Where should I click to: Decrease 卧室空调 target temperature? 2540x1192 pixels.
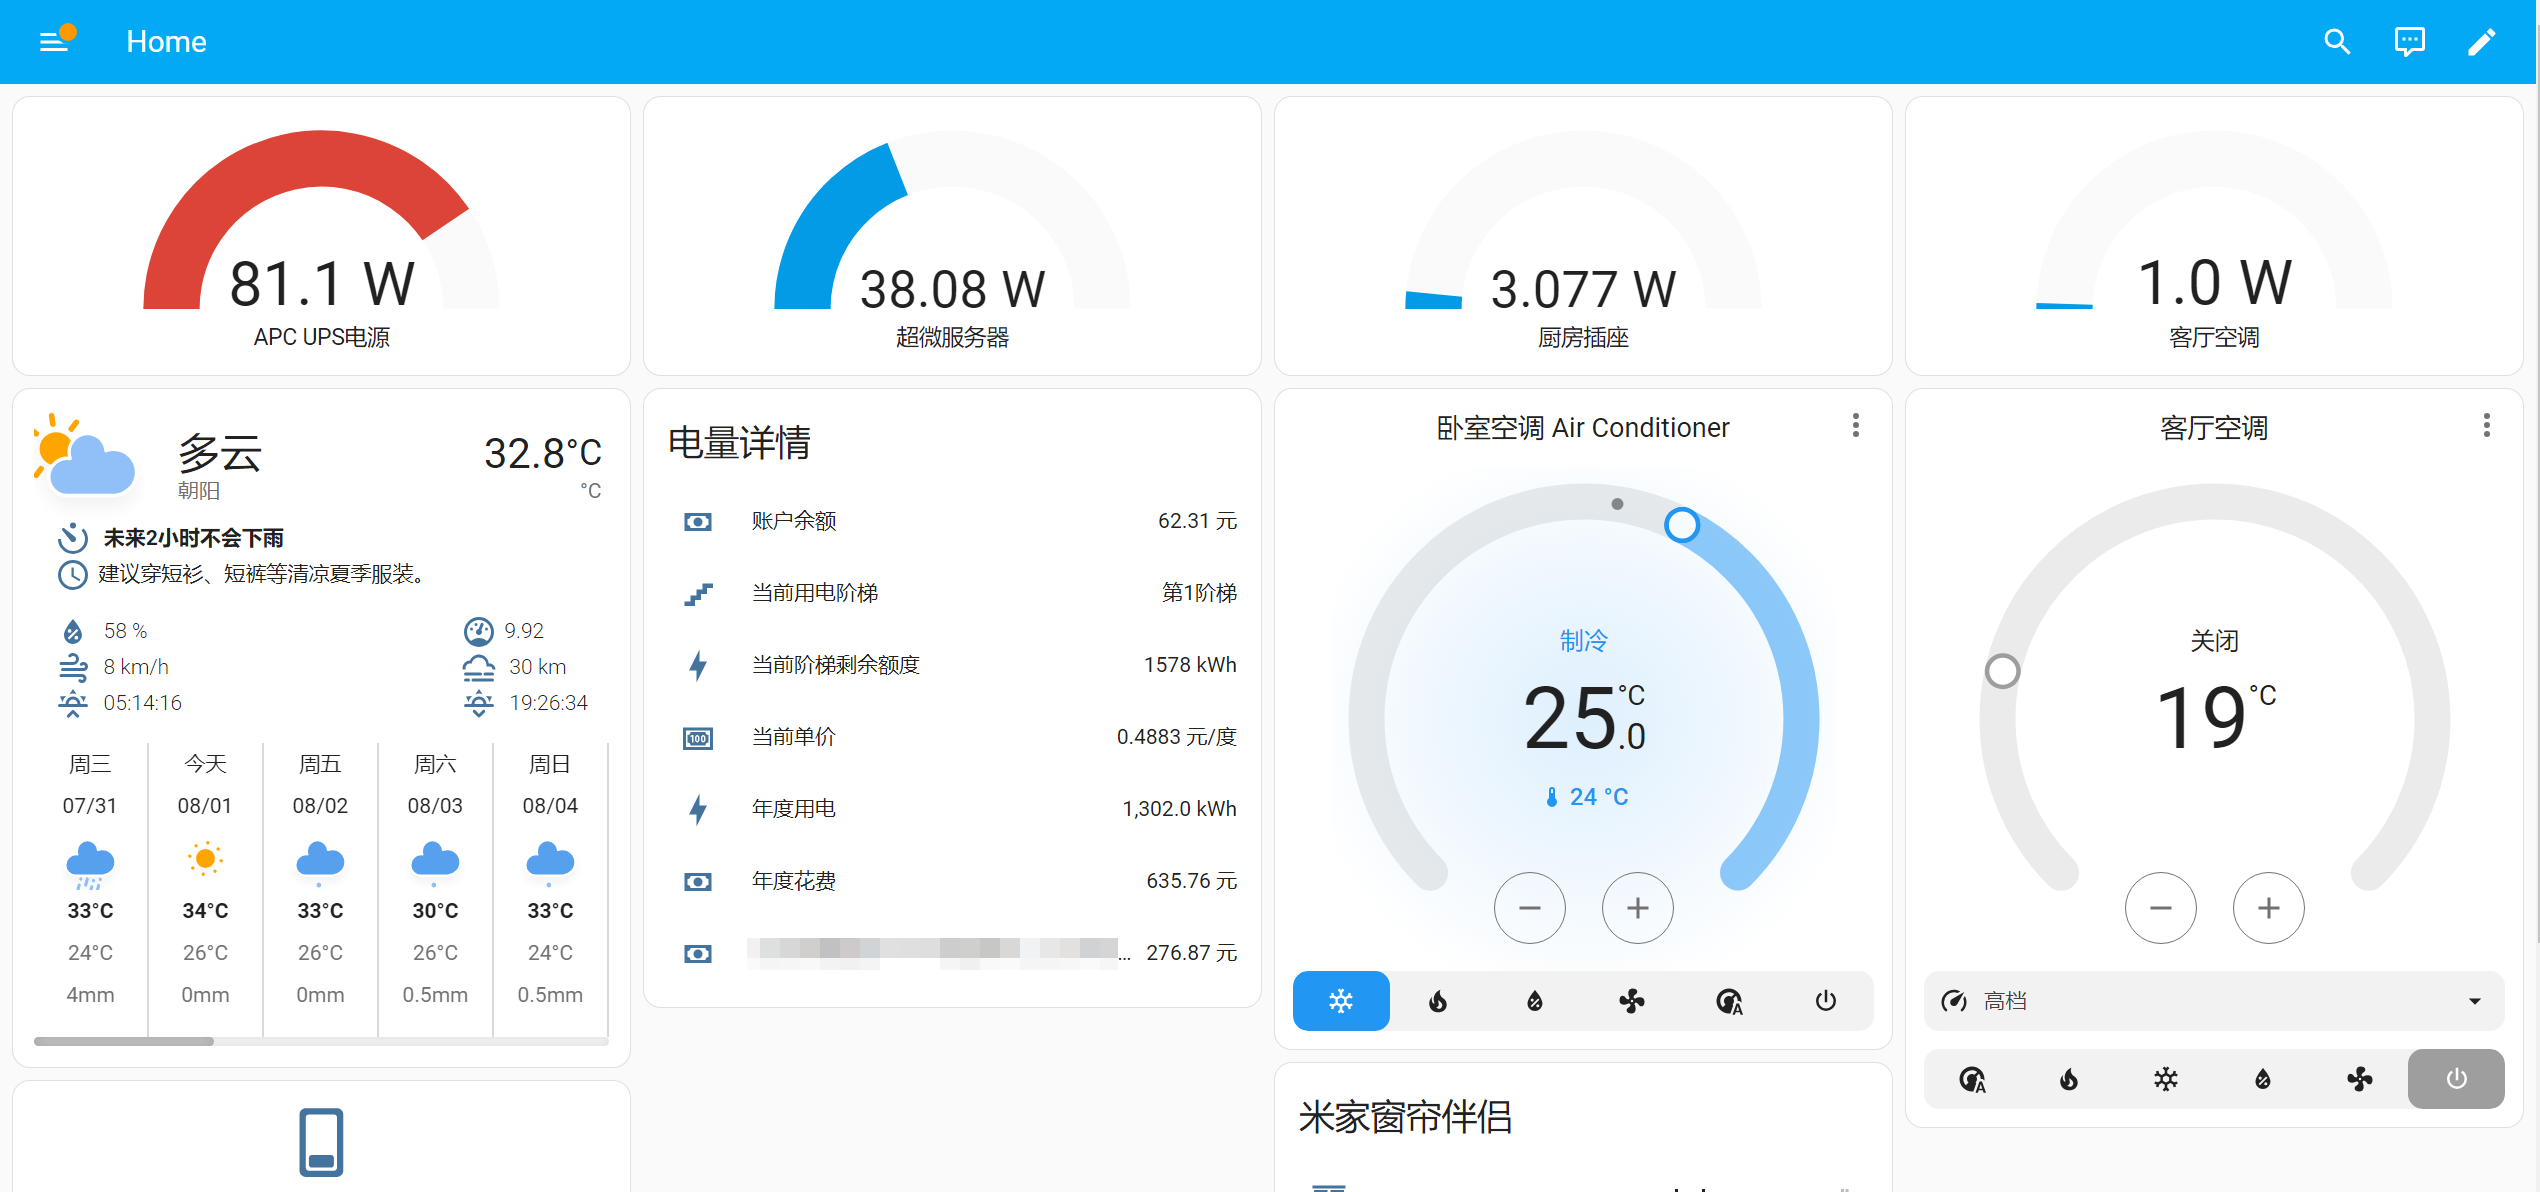coord(1529,908)
